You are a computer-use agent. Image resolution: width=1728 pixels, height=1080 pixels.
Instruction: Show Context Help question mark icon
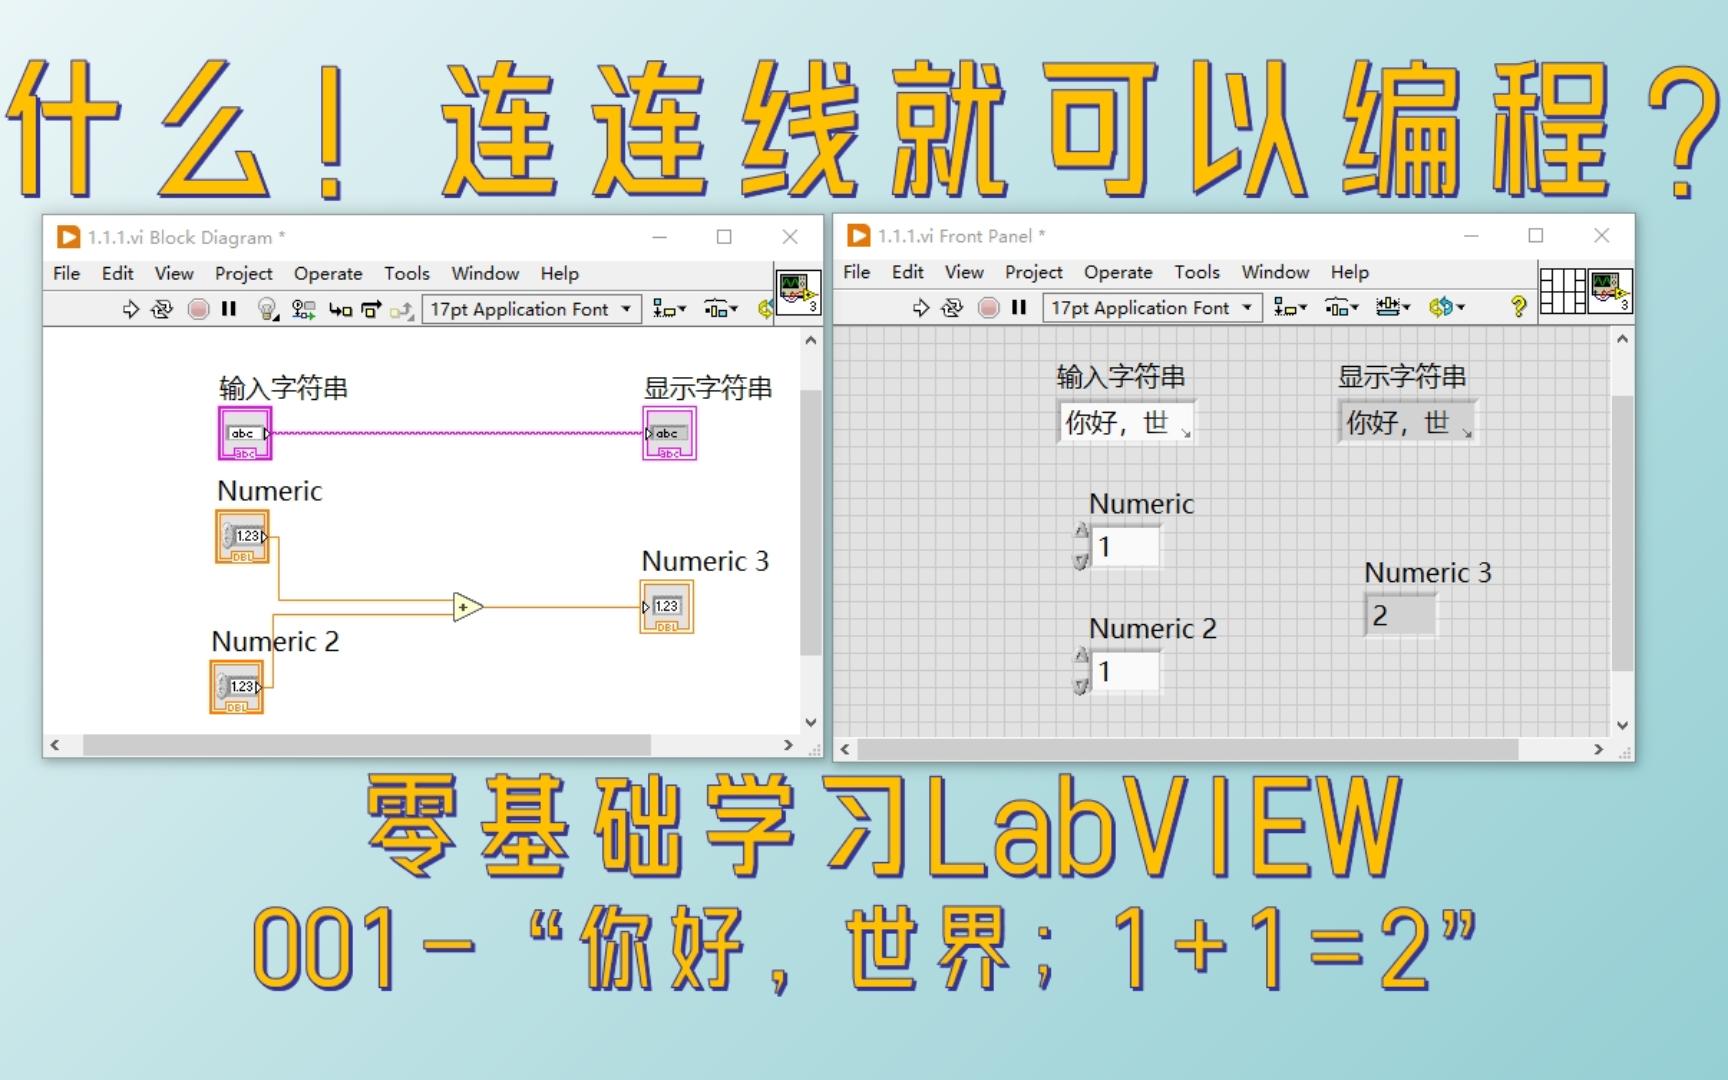(1518, 307)
